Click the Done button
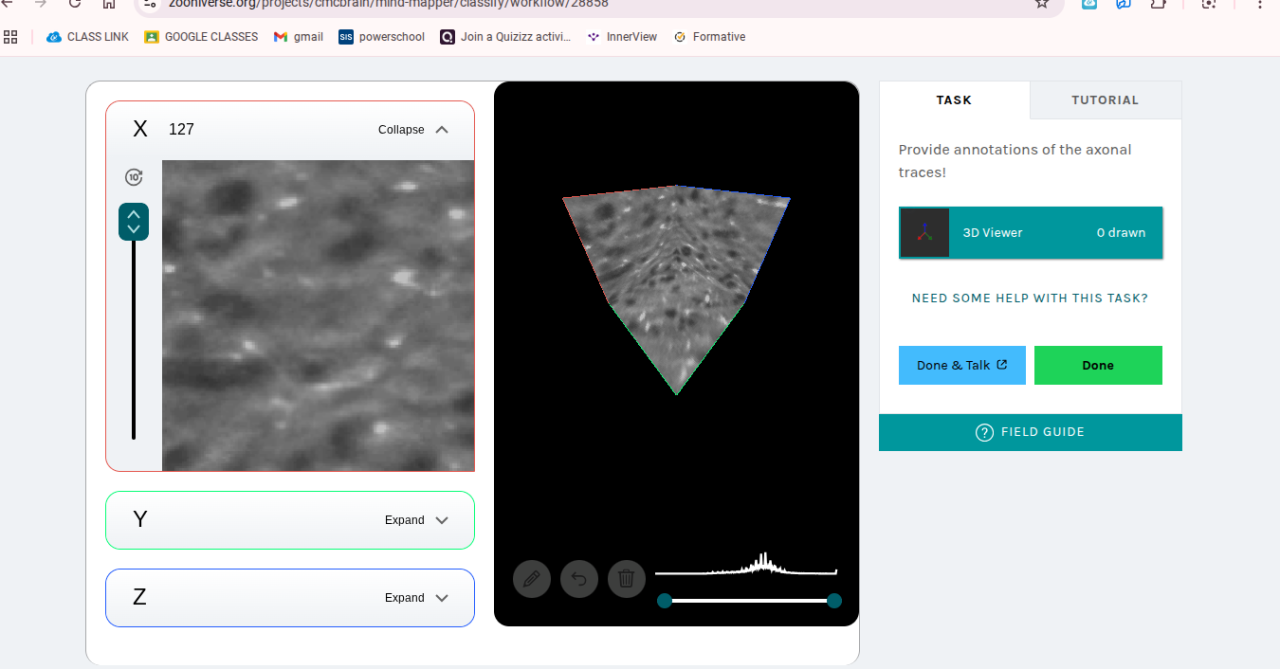 pyautogui.click(x=1098, y=365)
